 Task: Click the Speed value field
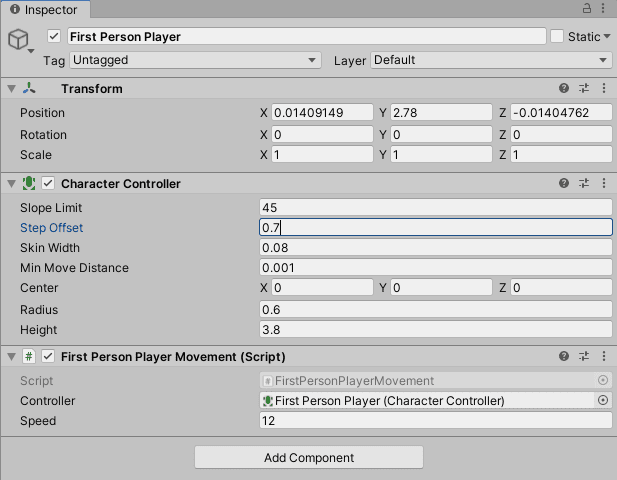point(435,421)
